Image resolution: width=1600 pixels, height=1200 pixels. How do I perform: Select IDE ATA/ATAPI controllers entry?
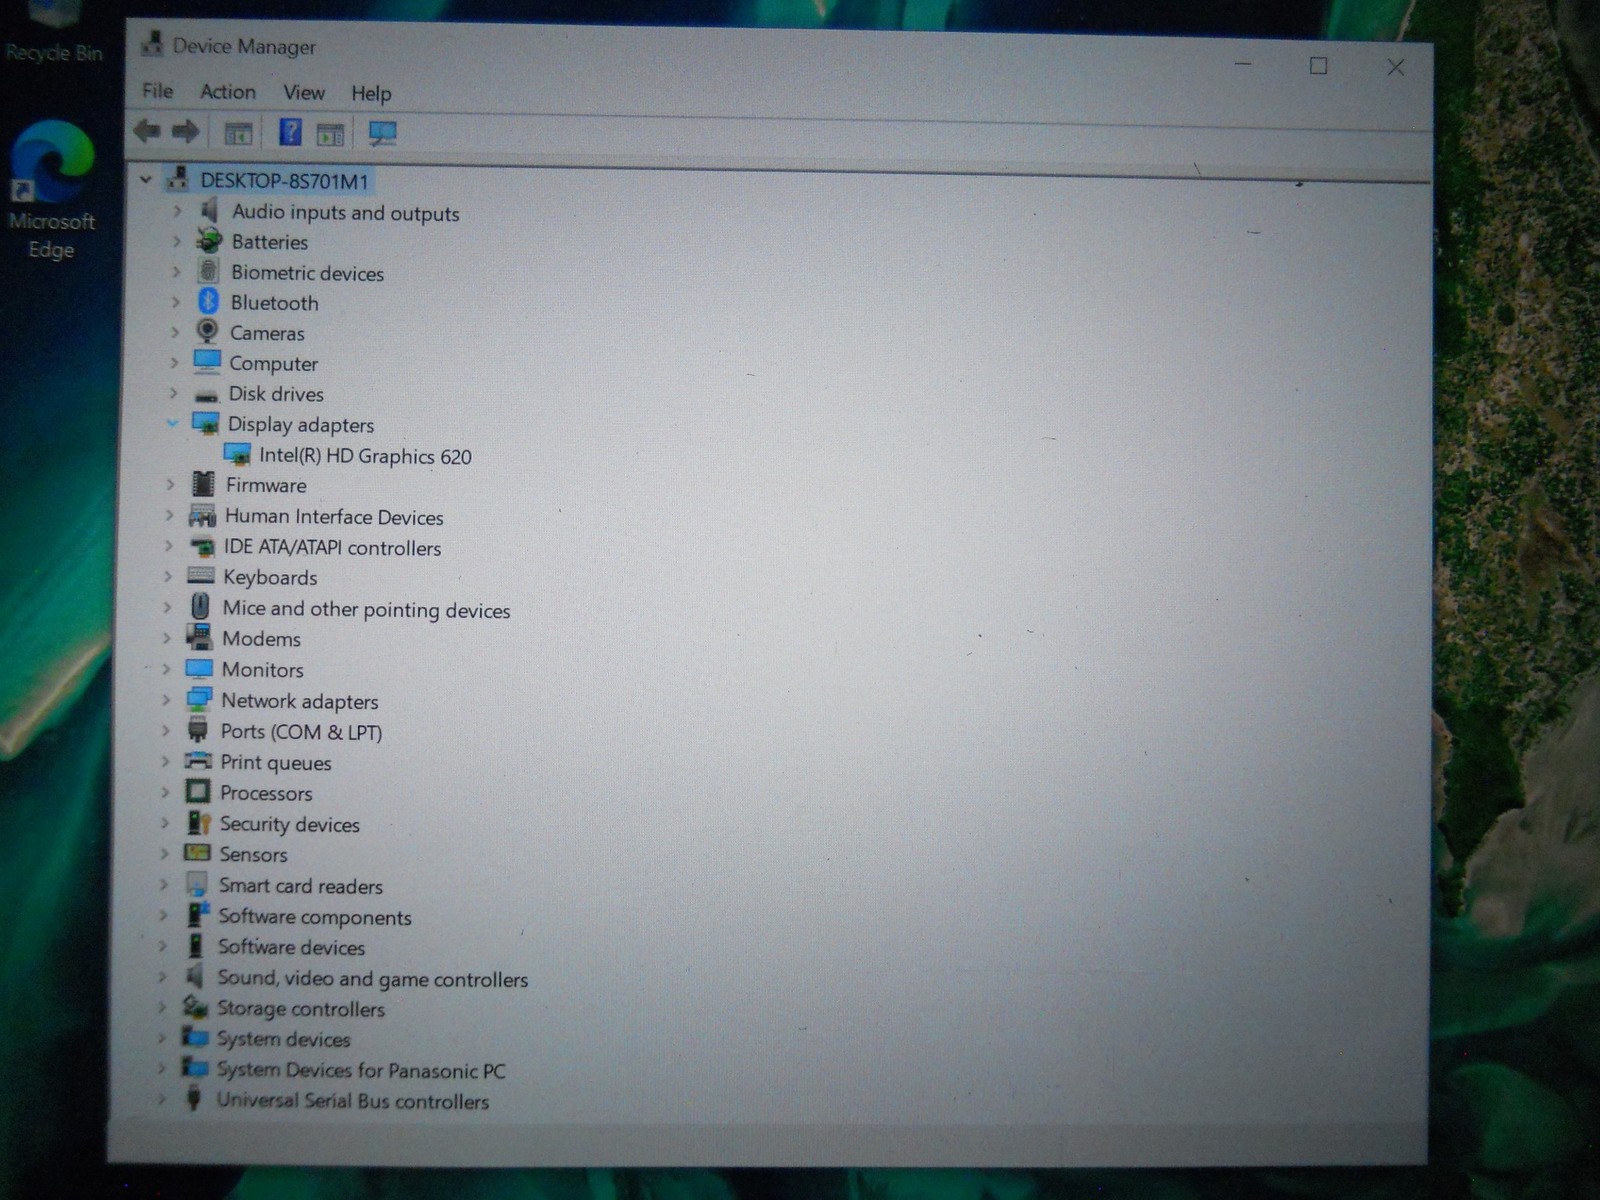[x=332, y=547]
